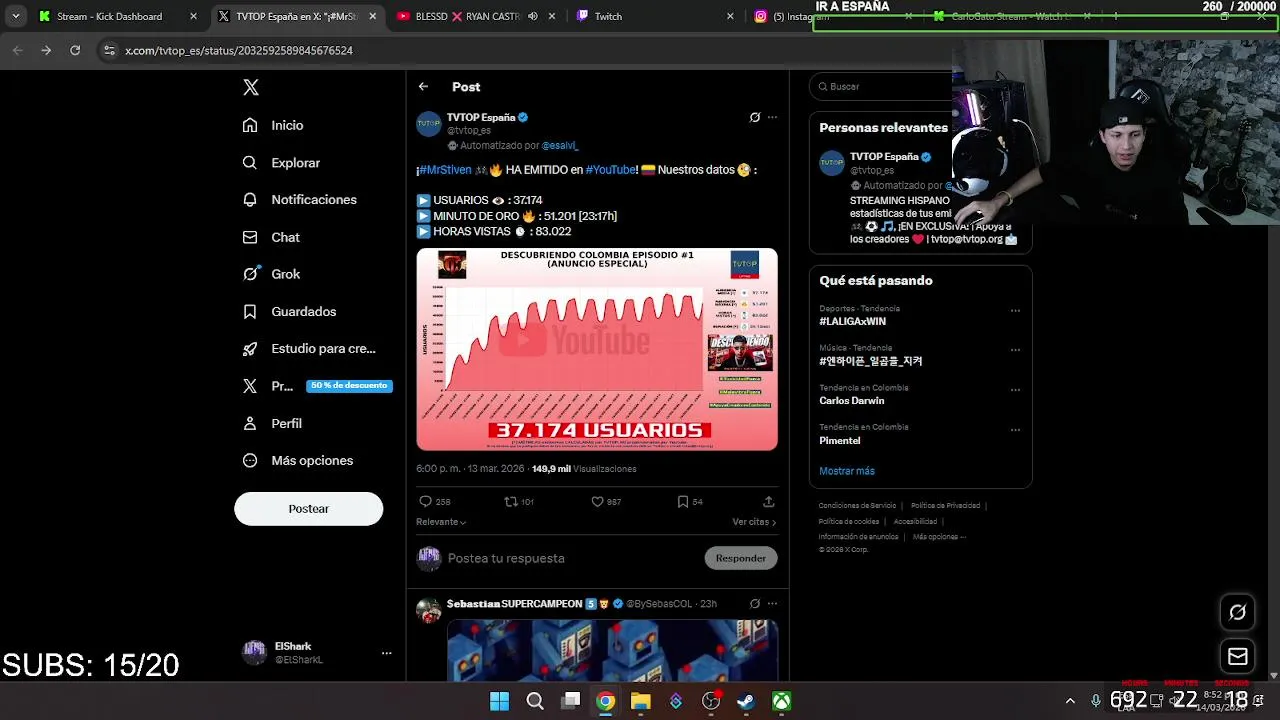Click repost icon with 101 reposts

[x=511, y=501]
